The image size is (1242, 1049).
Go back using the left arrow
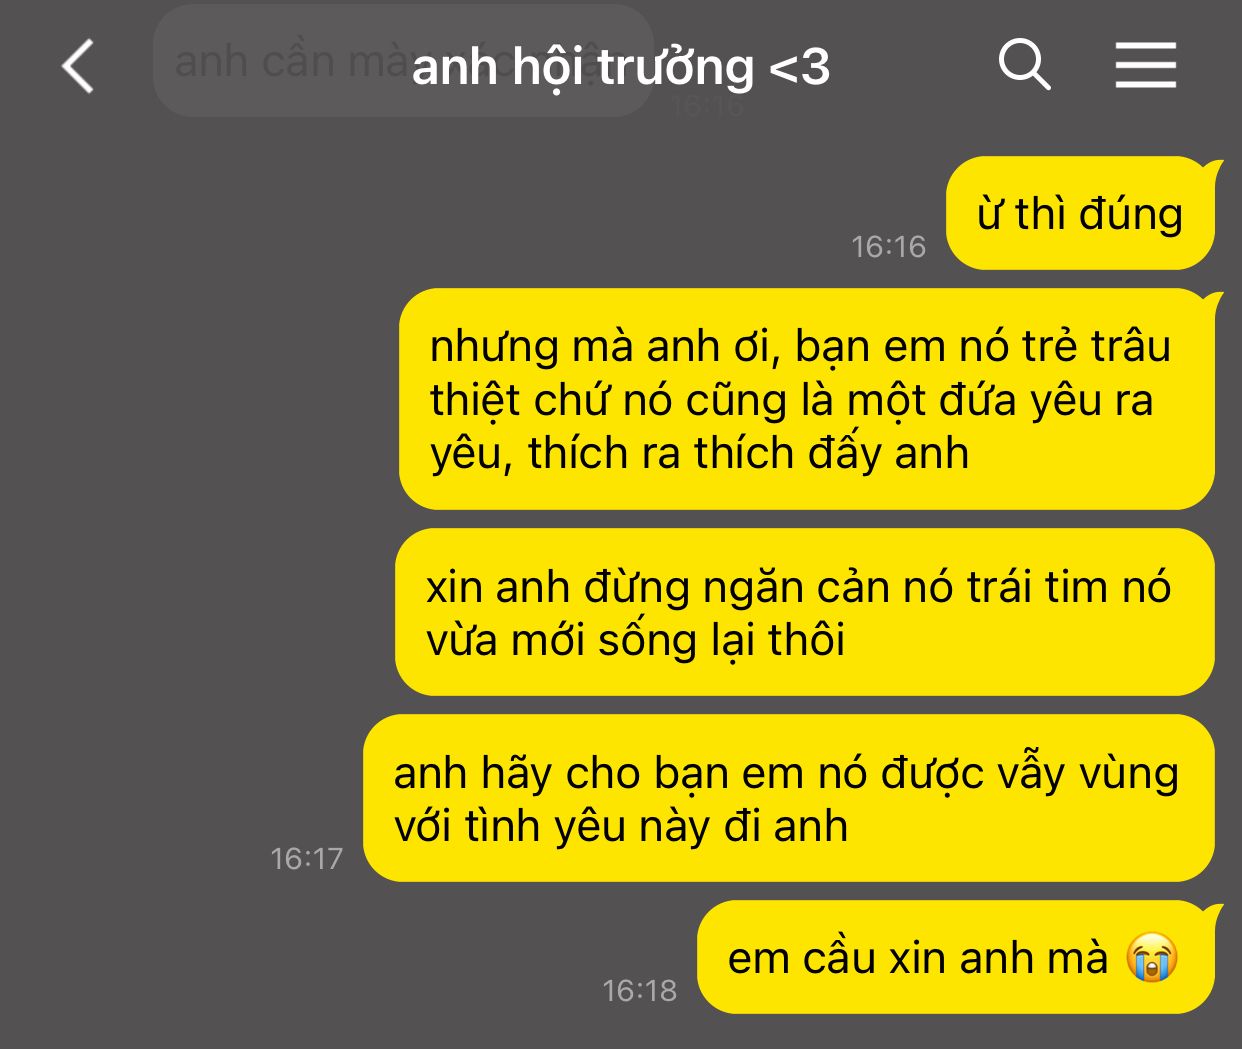[78, 67]
